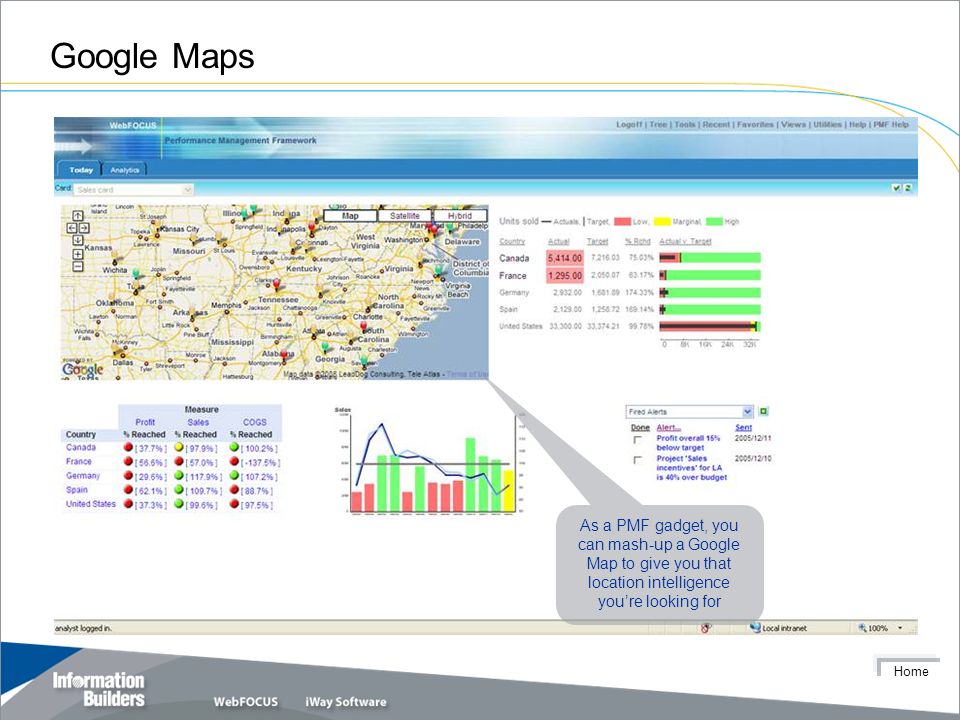Click Recent in the top menu
This screenshot has width=960, height=720.
[716, 124]
